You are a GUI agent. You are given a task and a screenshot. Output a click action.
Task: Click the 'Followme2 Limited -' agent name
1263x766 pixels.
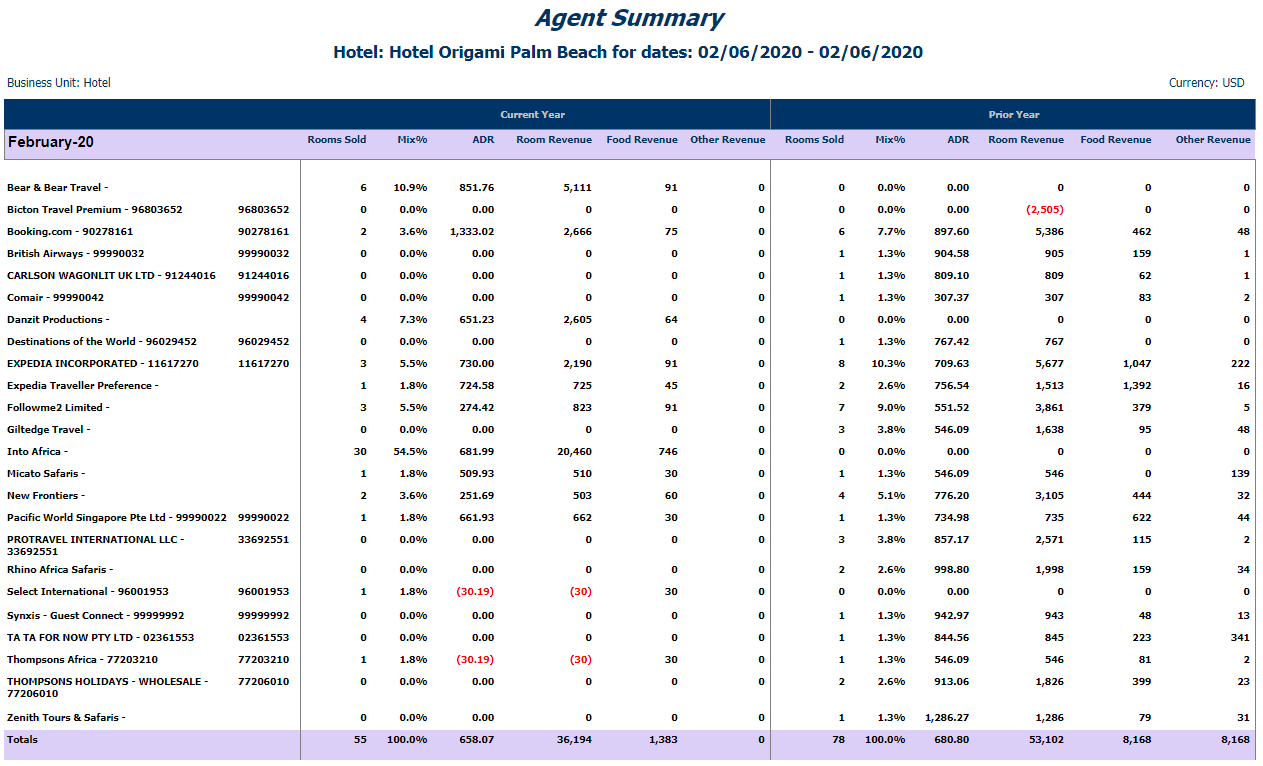coord(58,408)
